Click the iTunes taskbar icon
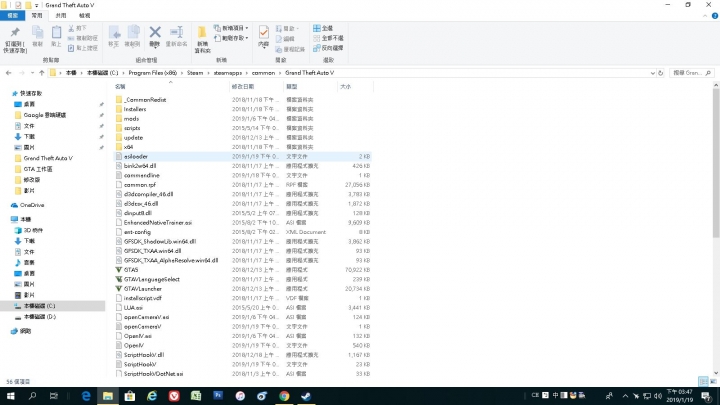 [240, 396]
